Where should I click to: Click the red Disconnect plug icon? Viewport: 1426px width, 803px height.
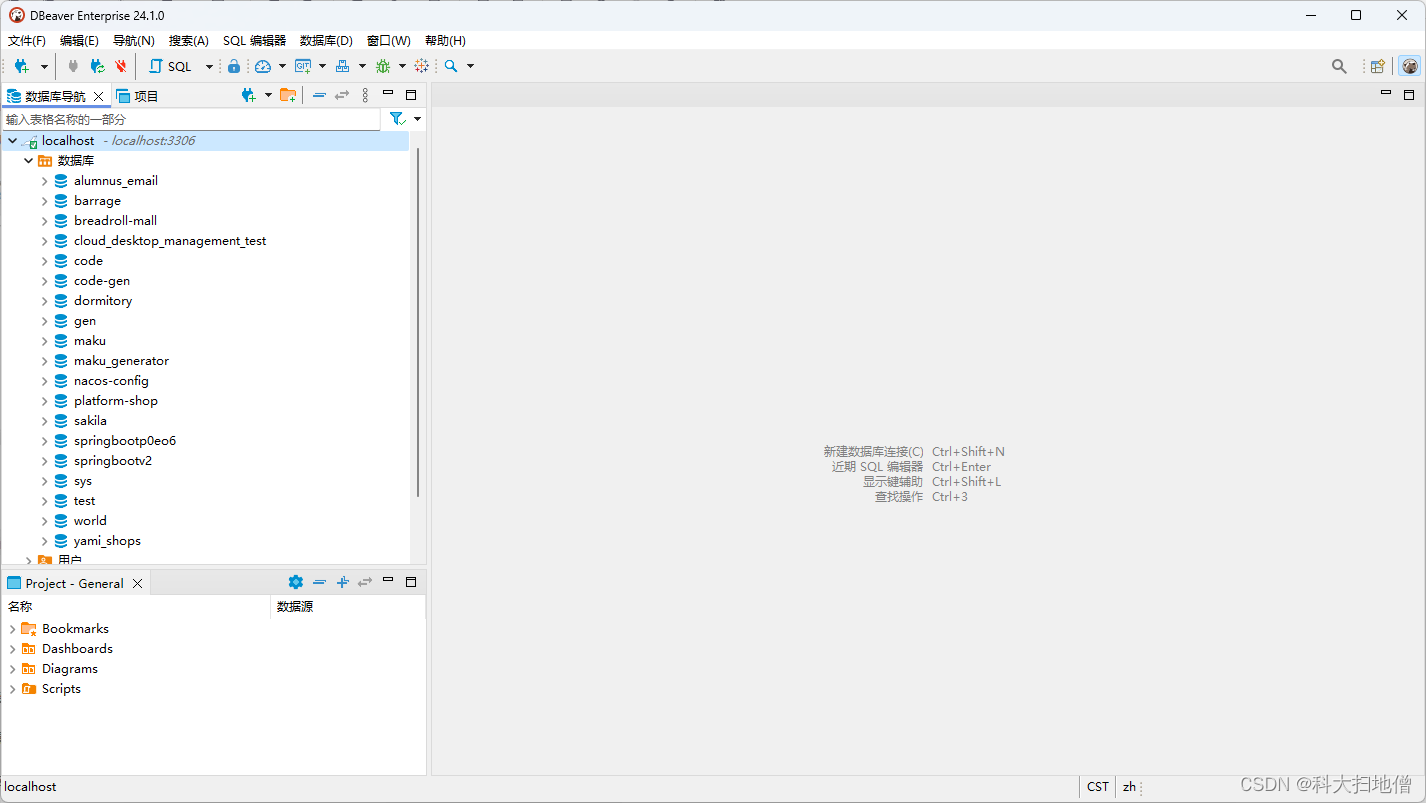(121, 66)
